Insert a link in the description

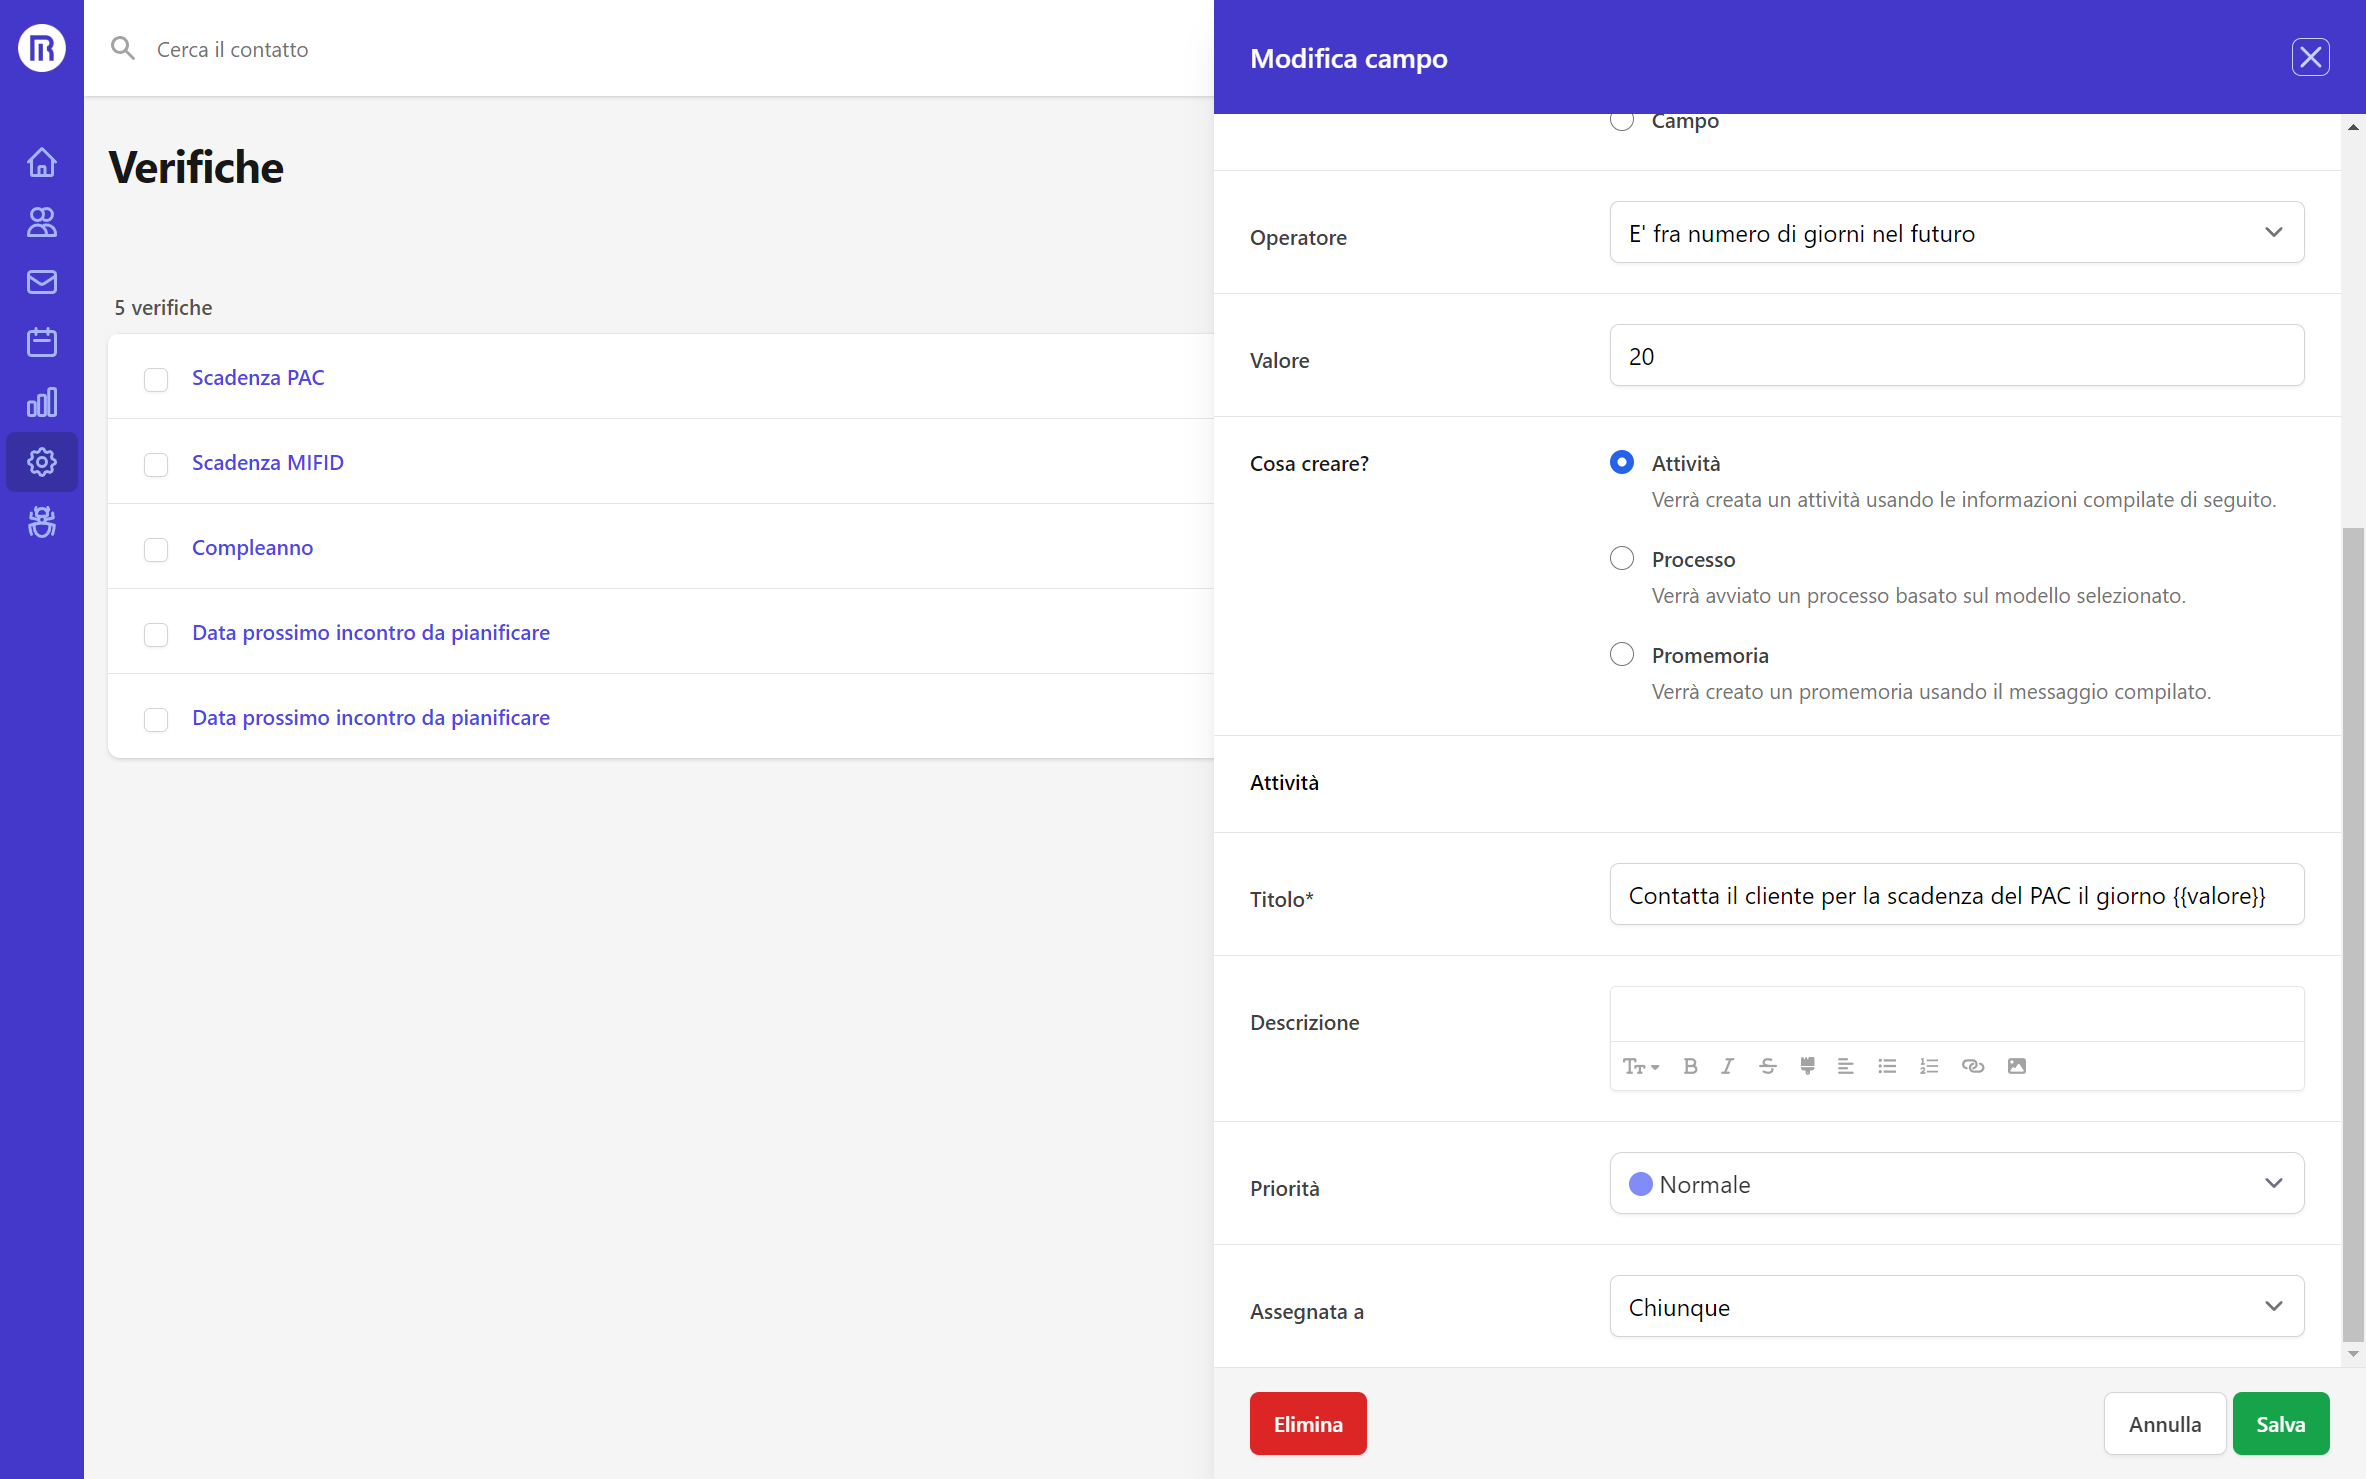tap(1972, 1066)
